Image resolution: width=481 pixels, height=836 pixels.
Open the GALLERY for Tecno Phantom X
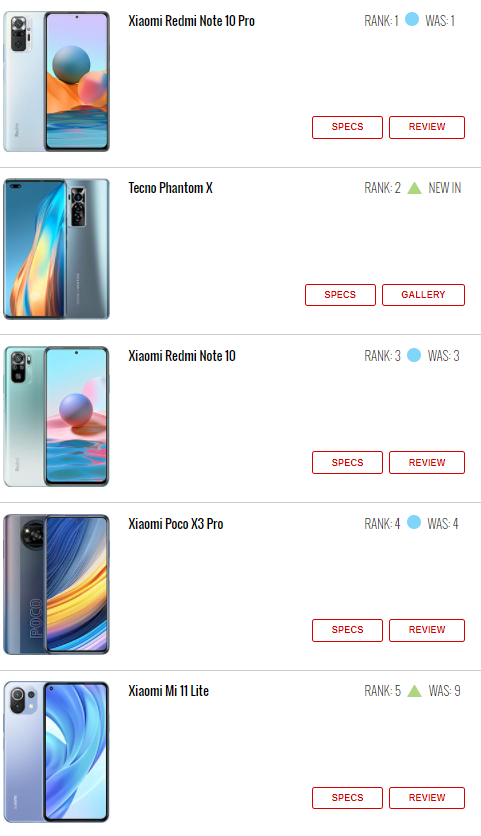click(423, 295)
